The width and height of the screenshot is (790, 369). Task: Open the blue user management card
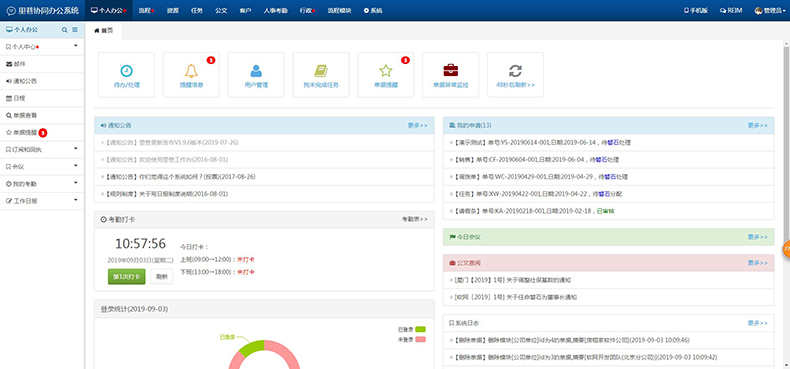pos(256,75)
